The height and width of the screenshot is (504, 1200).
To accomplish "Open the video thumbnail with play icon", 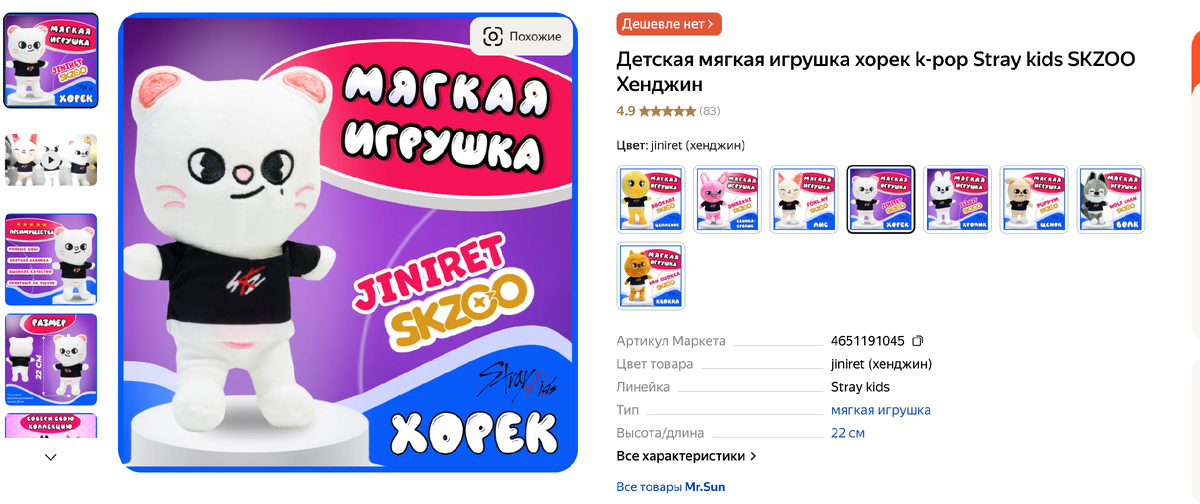I will pos(51,160).
